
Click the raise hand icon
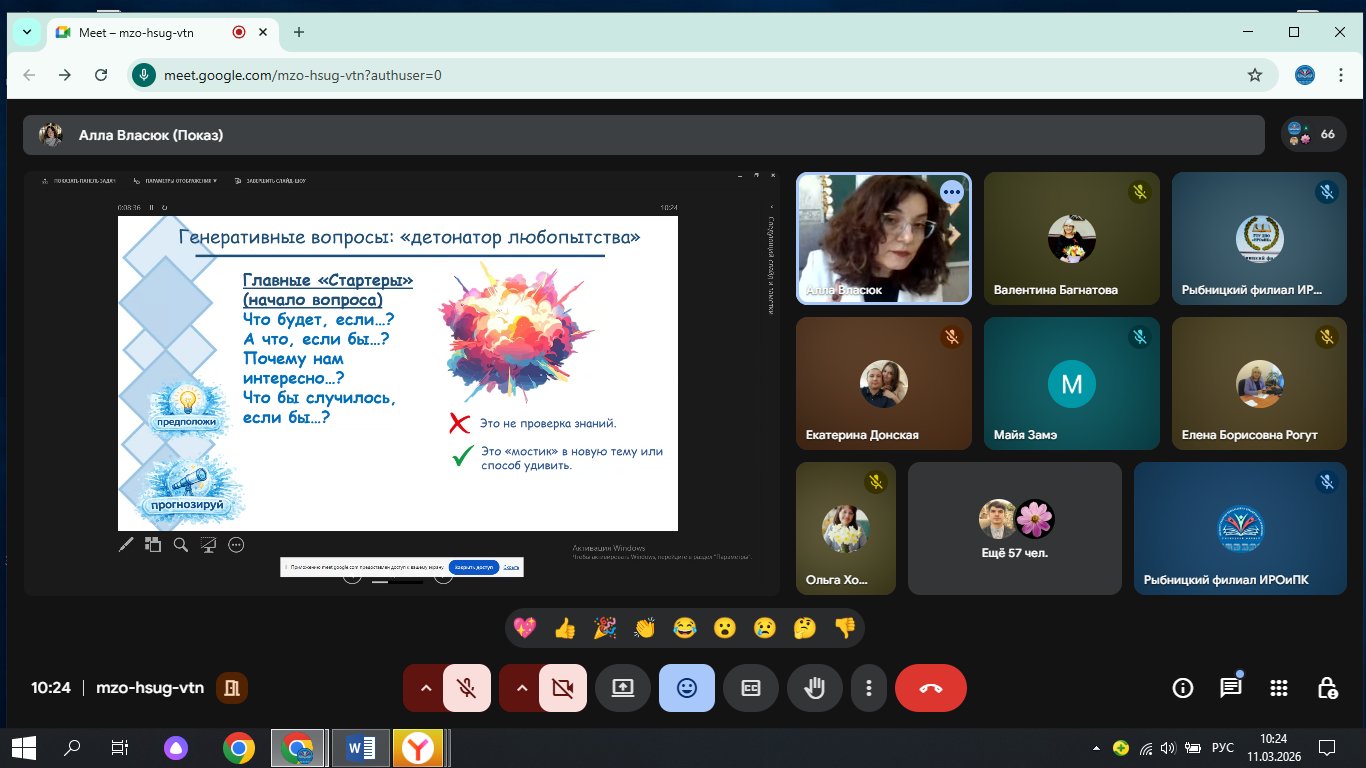click(x=815, y=688)
